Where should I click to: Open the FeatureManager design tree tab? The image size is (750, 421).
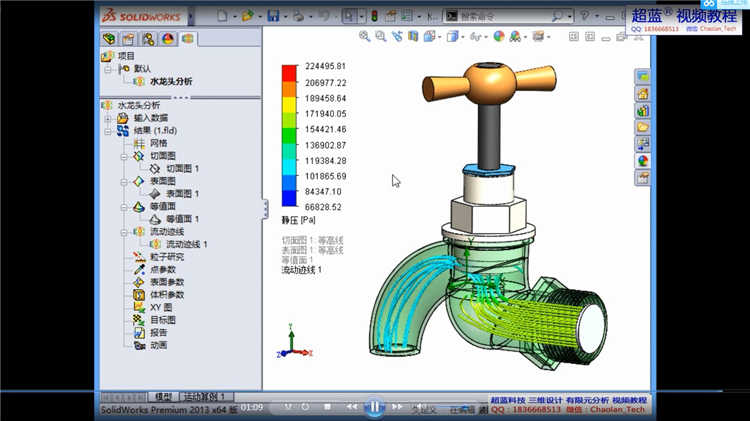tap(109, 39)
